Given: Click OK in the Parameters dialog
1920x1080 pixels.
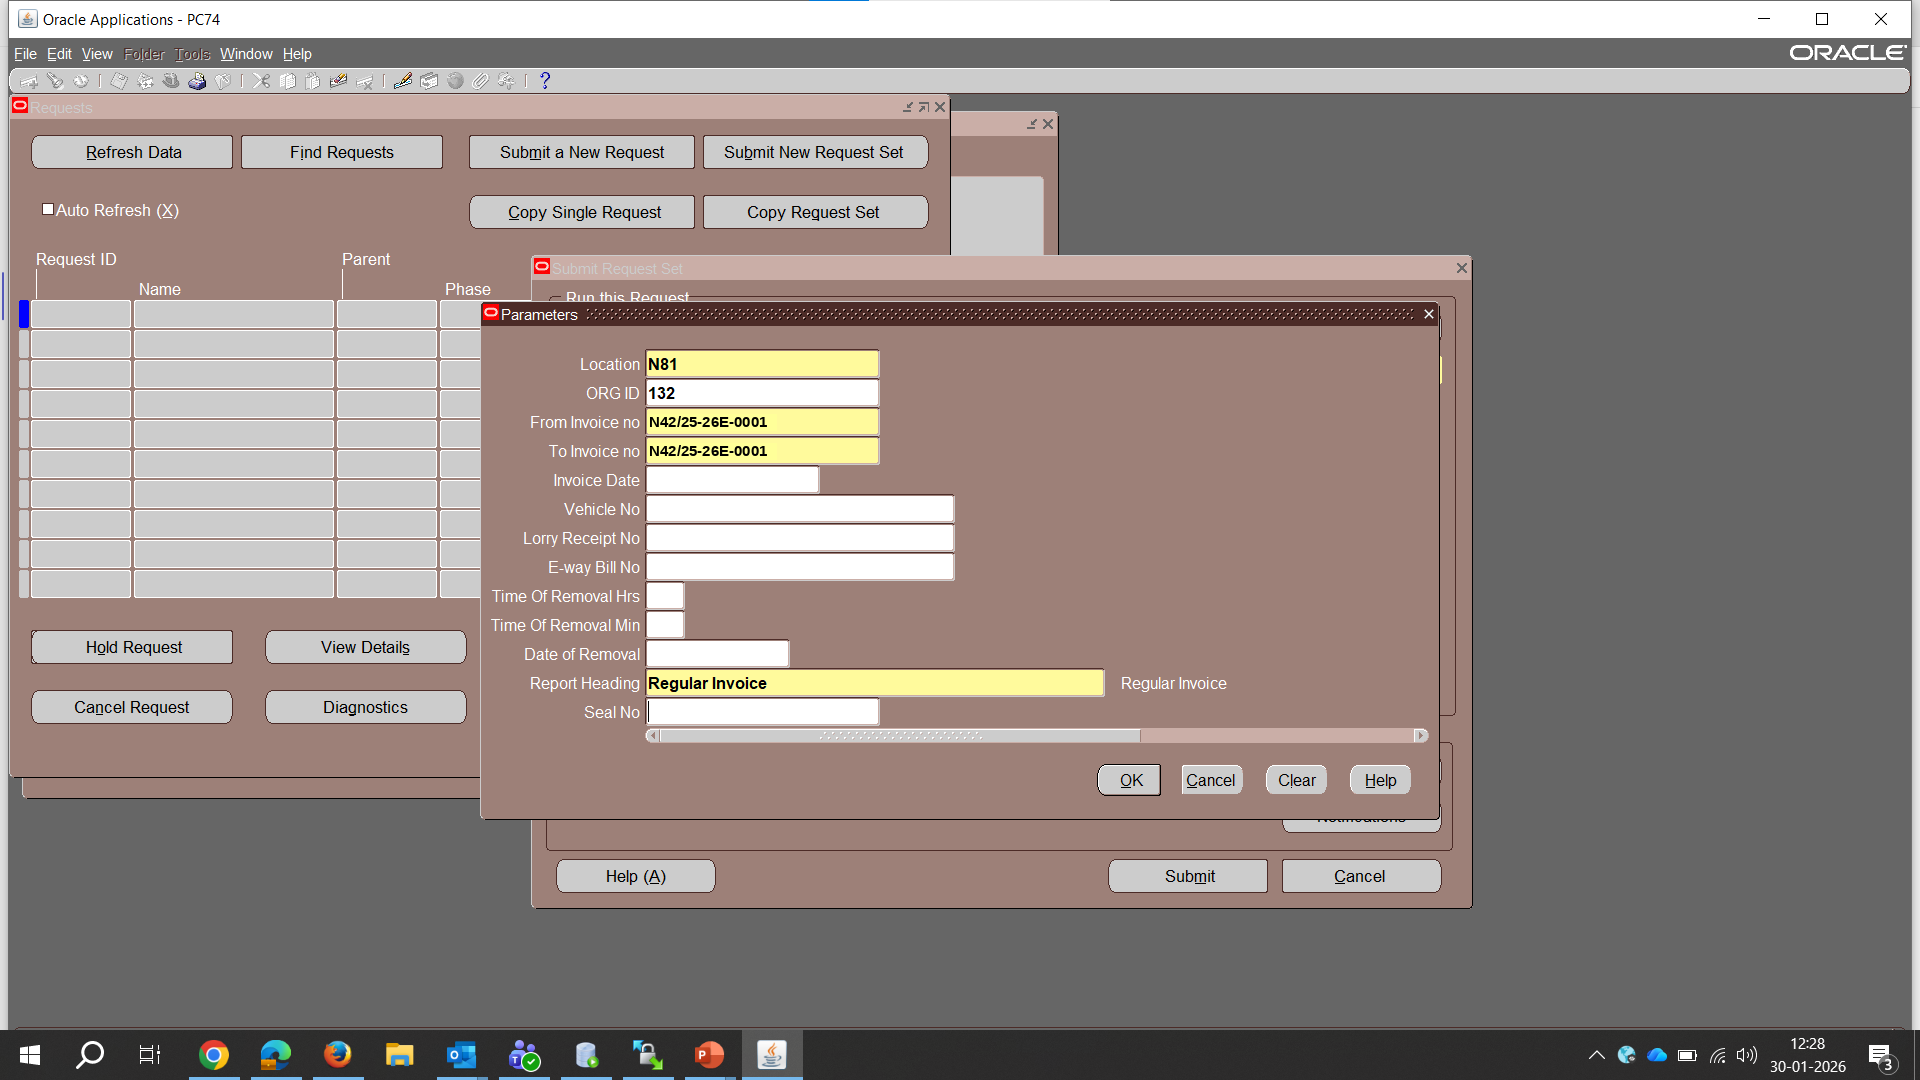Looking at the screenshot, I should click(1130, 780).
